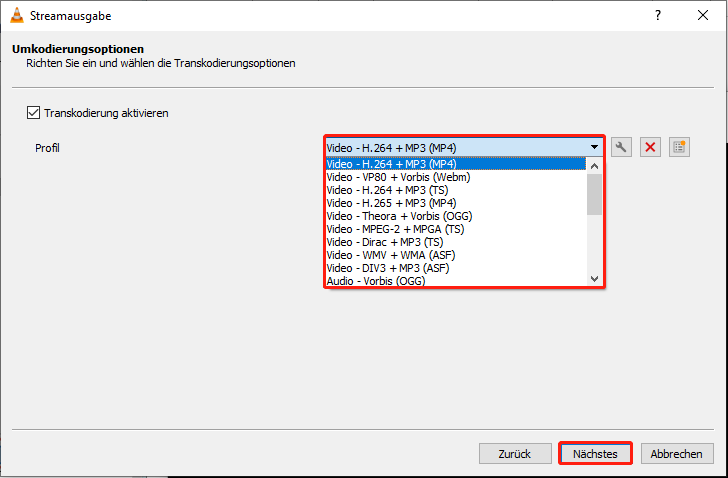Select Video - H.264 + MP3 (TS)
The height and width of the screenshot is (478, 728).
(x=455, y=190)
